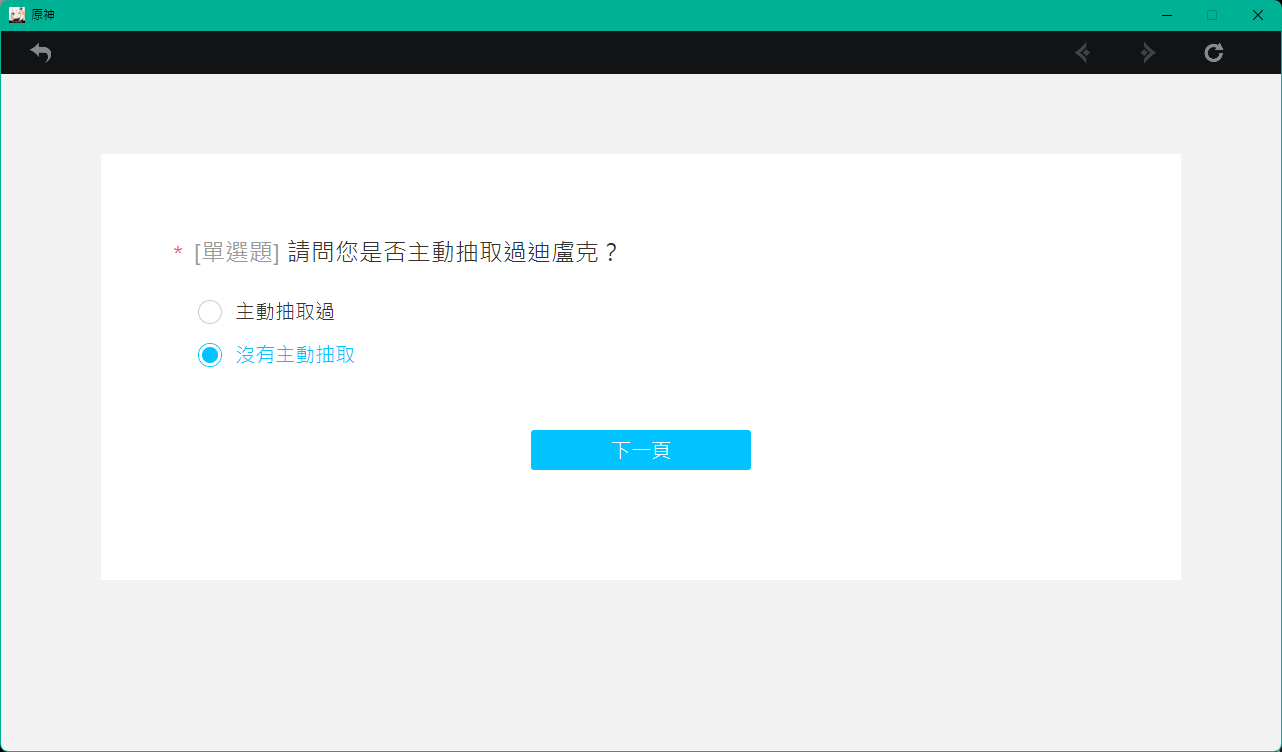
Task: Click the disabled maximize window button
Action: pyautogui.click(x=1212, y=15)
